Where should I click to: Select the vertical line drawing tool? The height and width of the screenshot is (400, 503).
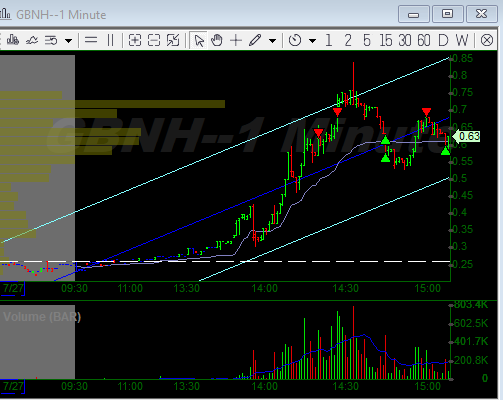(x=110, y=40)
